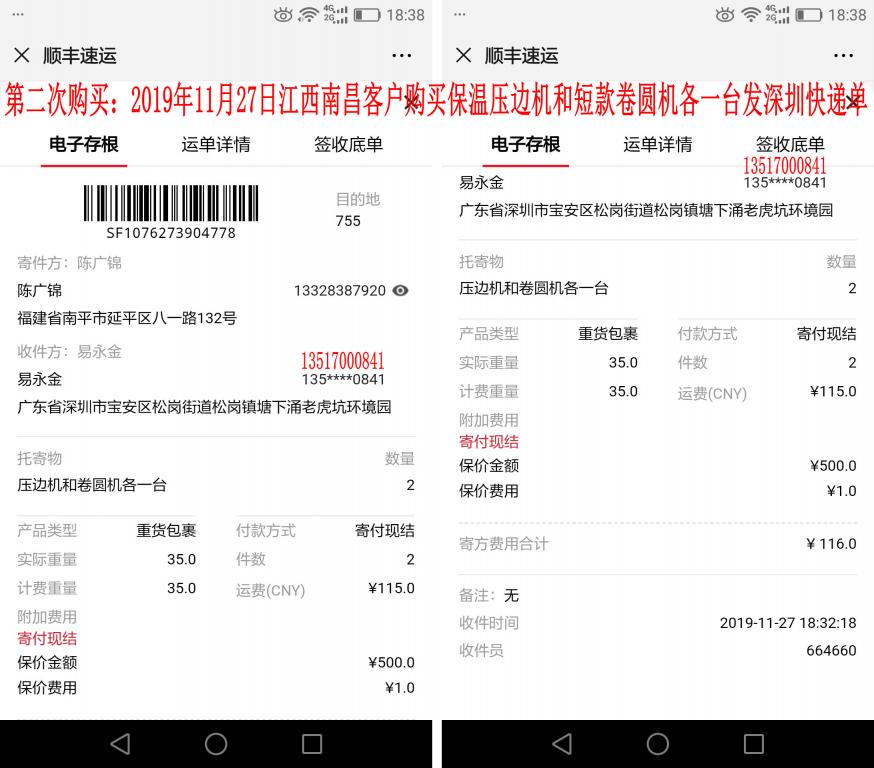Close the right 顺丰速运 page

click(464, 55)
